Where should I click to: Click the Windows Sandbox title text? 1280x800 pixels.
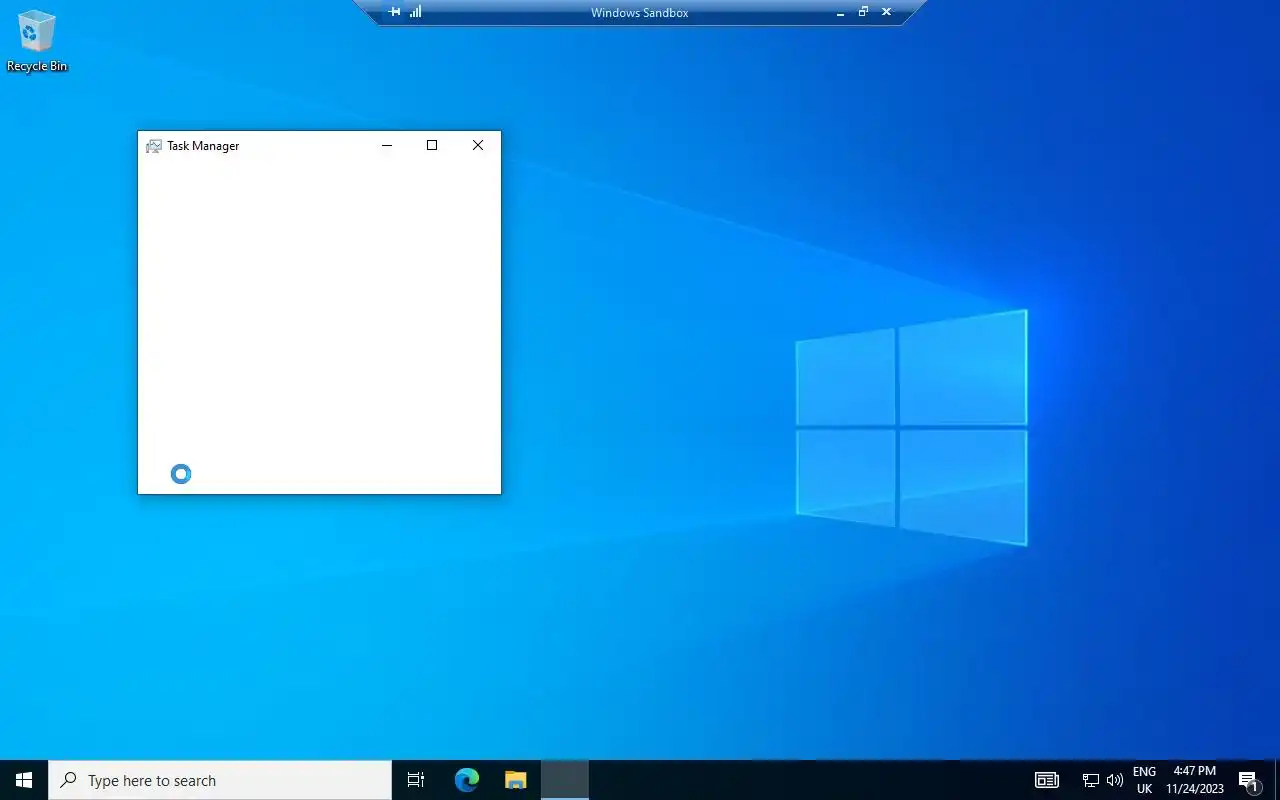point(640,13)
